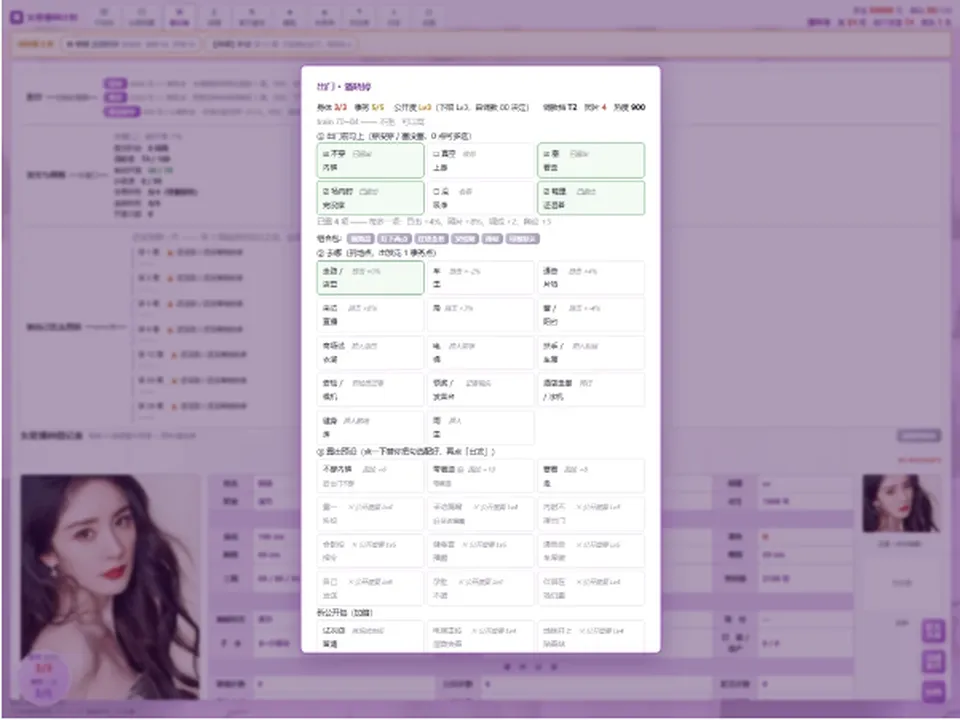Open the large portrait photo of the woman
The height and width of the screenshot is (720, 960).
point(110,587)
